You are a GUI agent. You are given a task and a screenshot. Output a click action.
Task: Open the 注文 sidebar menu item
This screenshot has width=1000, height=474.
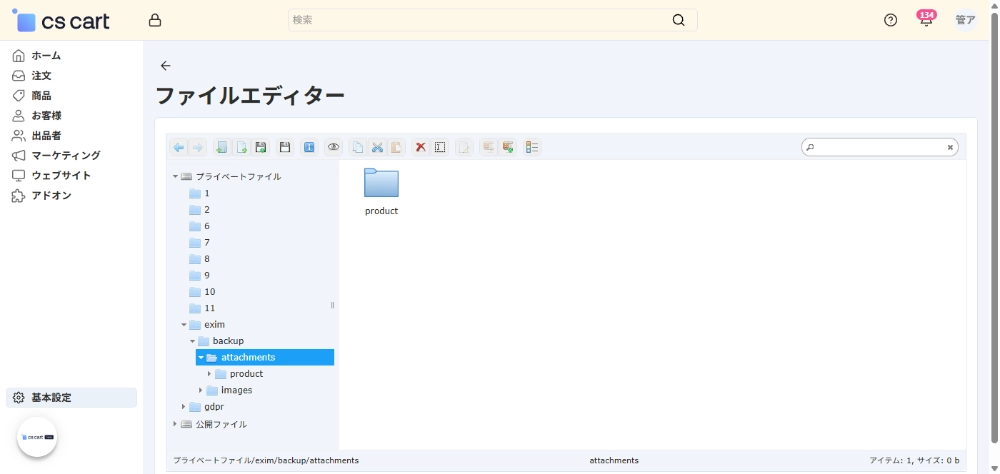point(41,75)
